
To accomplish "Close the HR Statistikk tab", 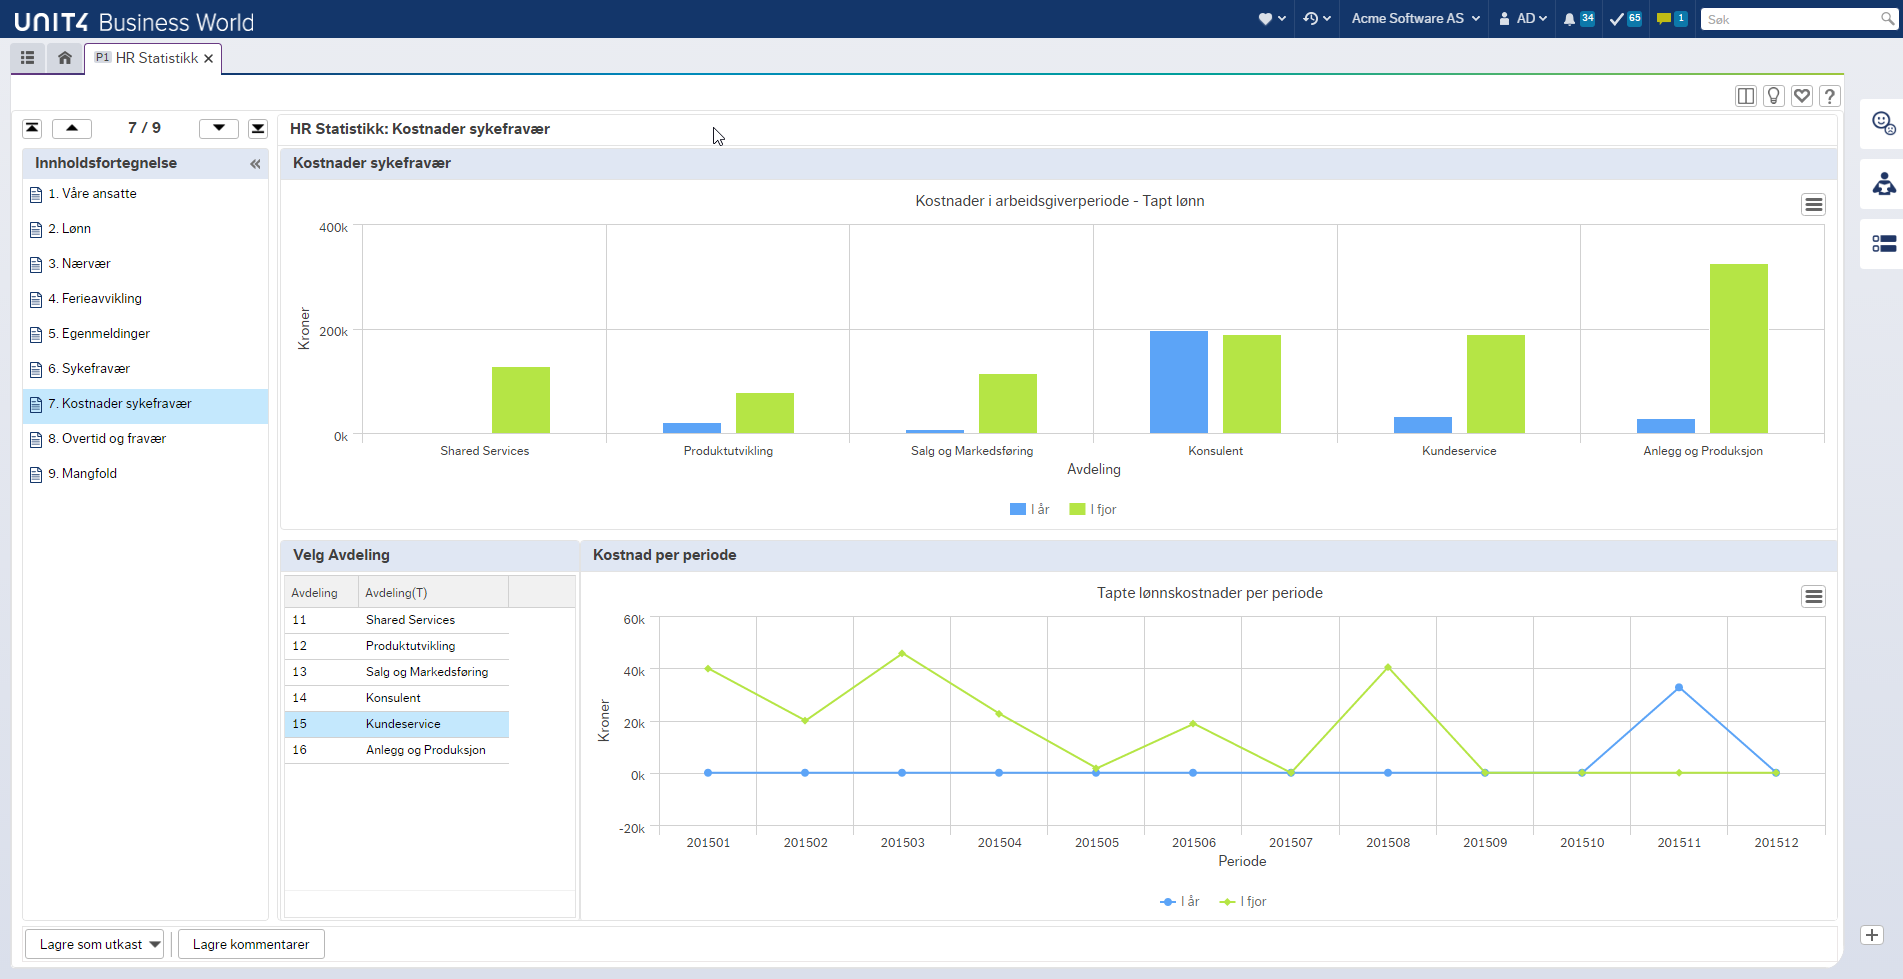I will [209, 59].
